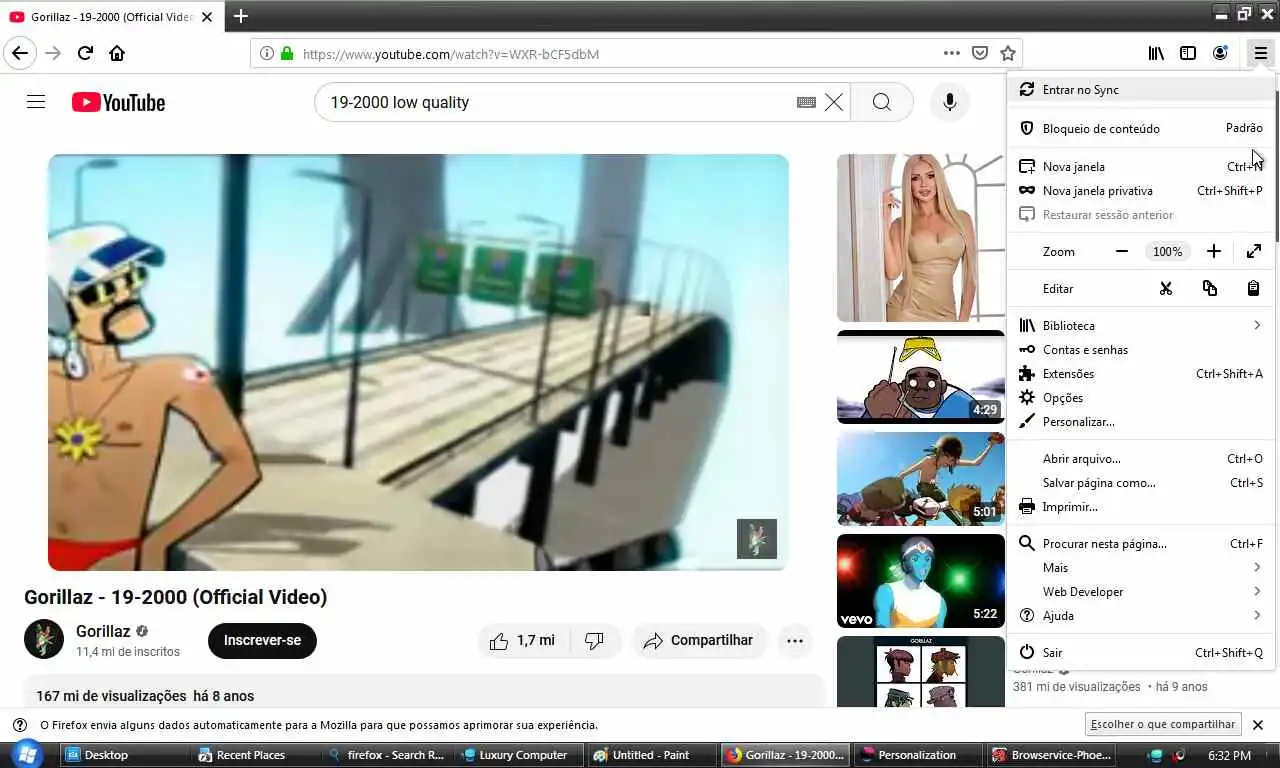
Task: Run YouTube search with magnifier button
Action: tap(882, 102)
